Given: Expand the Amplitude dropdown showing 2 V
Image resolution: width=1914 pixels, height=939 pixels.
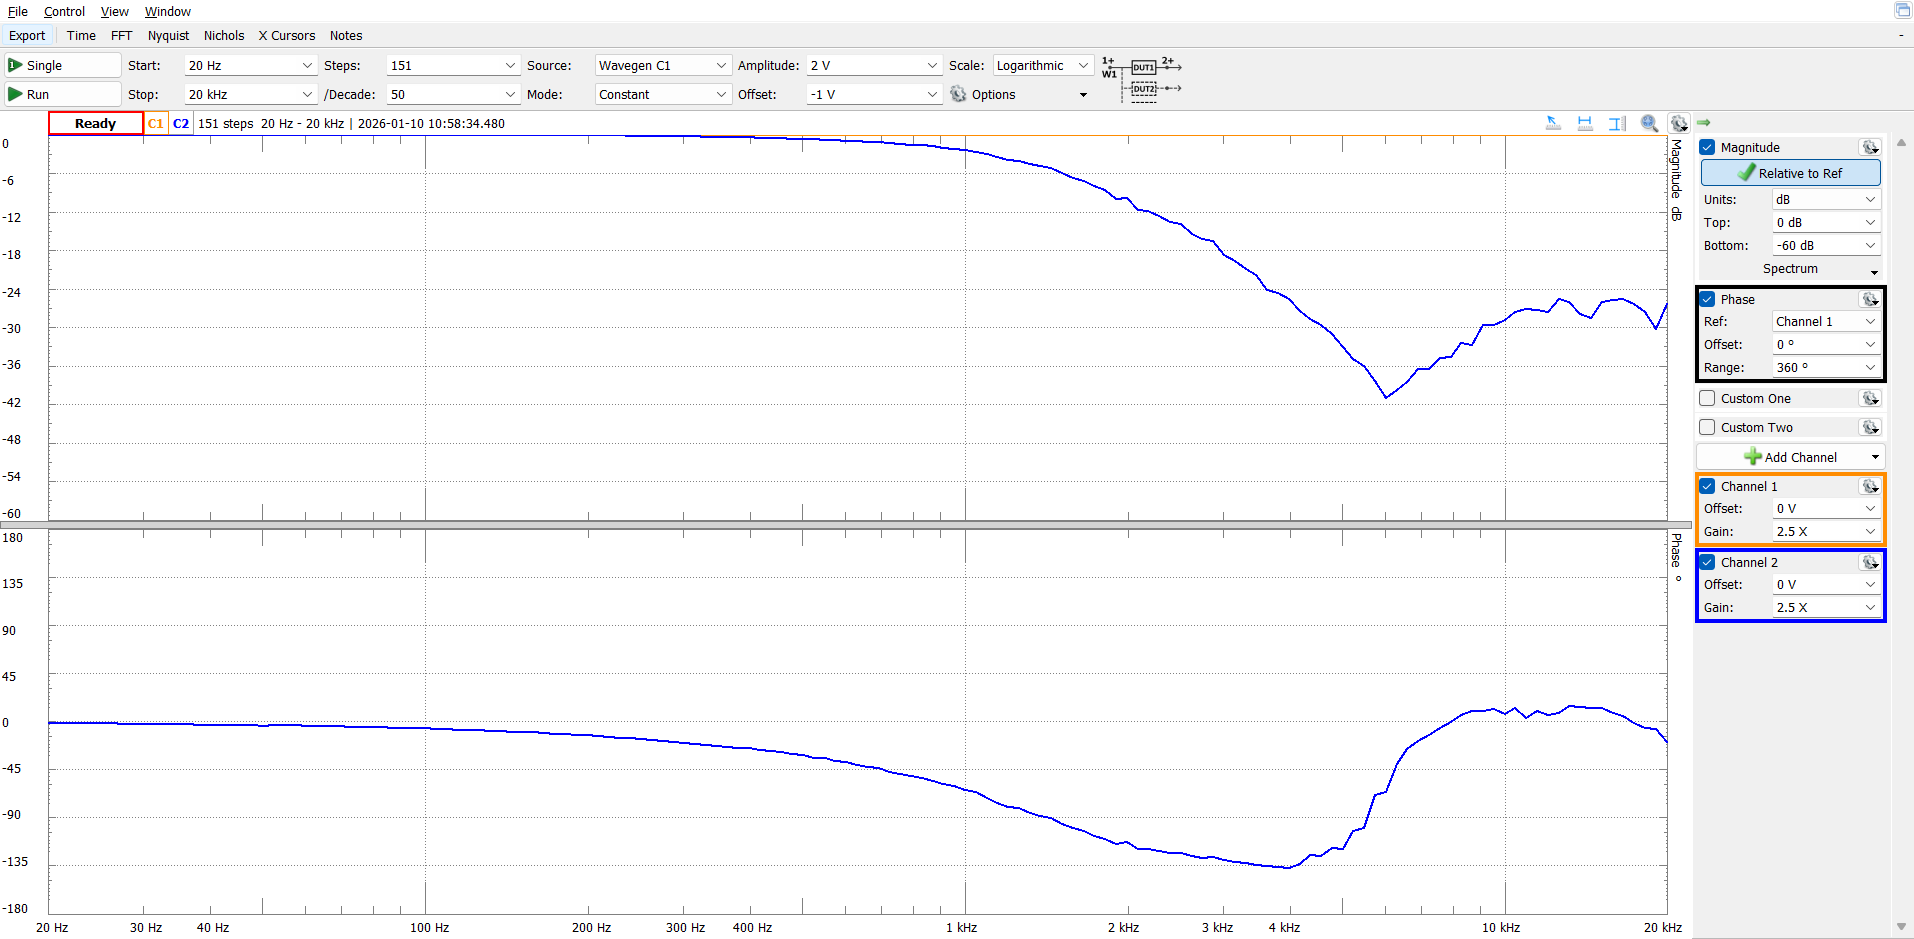Looking at the screenshot, I should pos(874,65).
